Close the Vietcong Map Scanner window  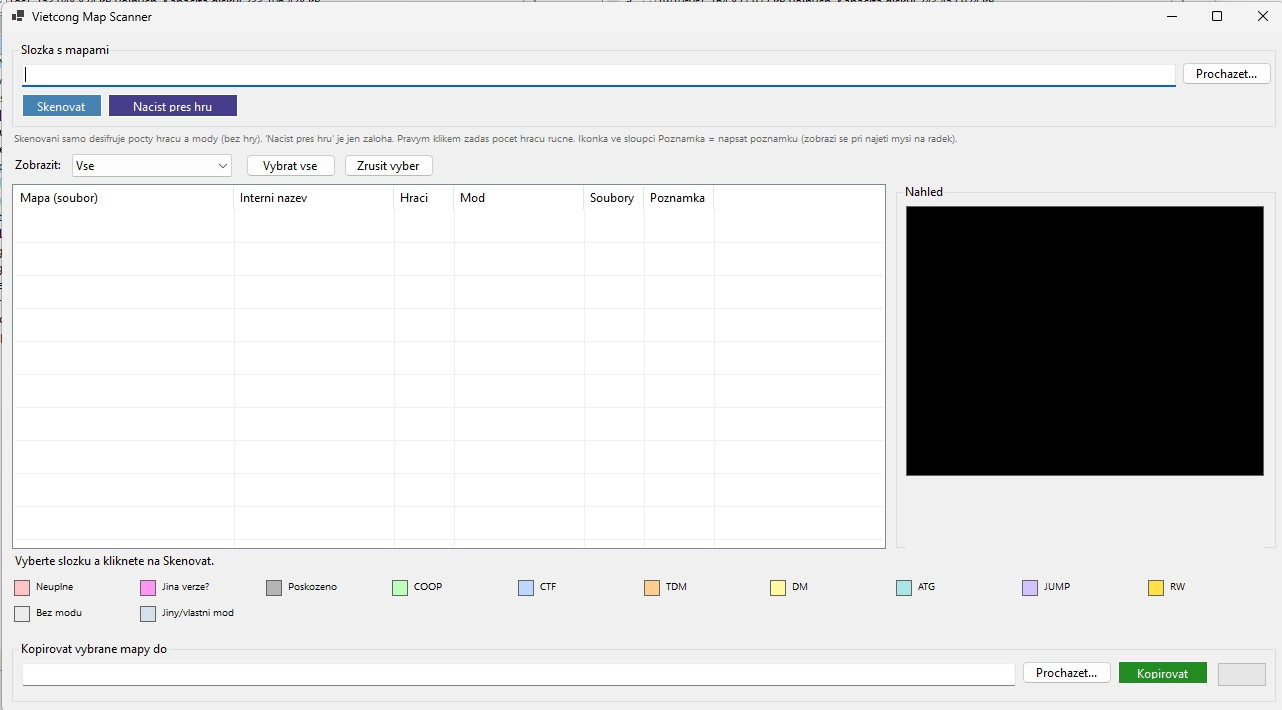coord(1260,16)
